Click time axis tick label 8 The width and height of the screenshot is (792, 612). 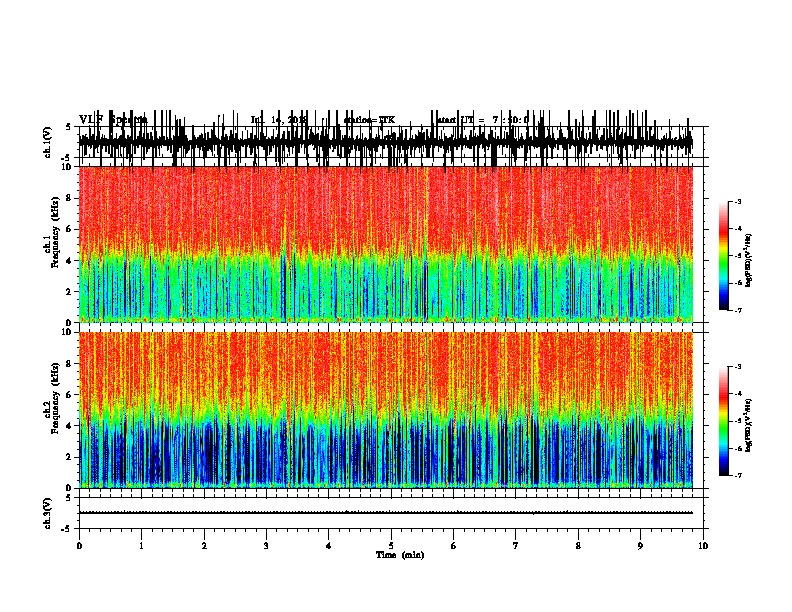click(x=578, y=546)
